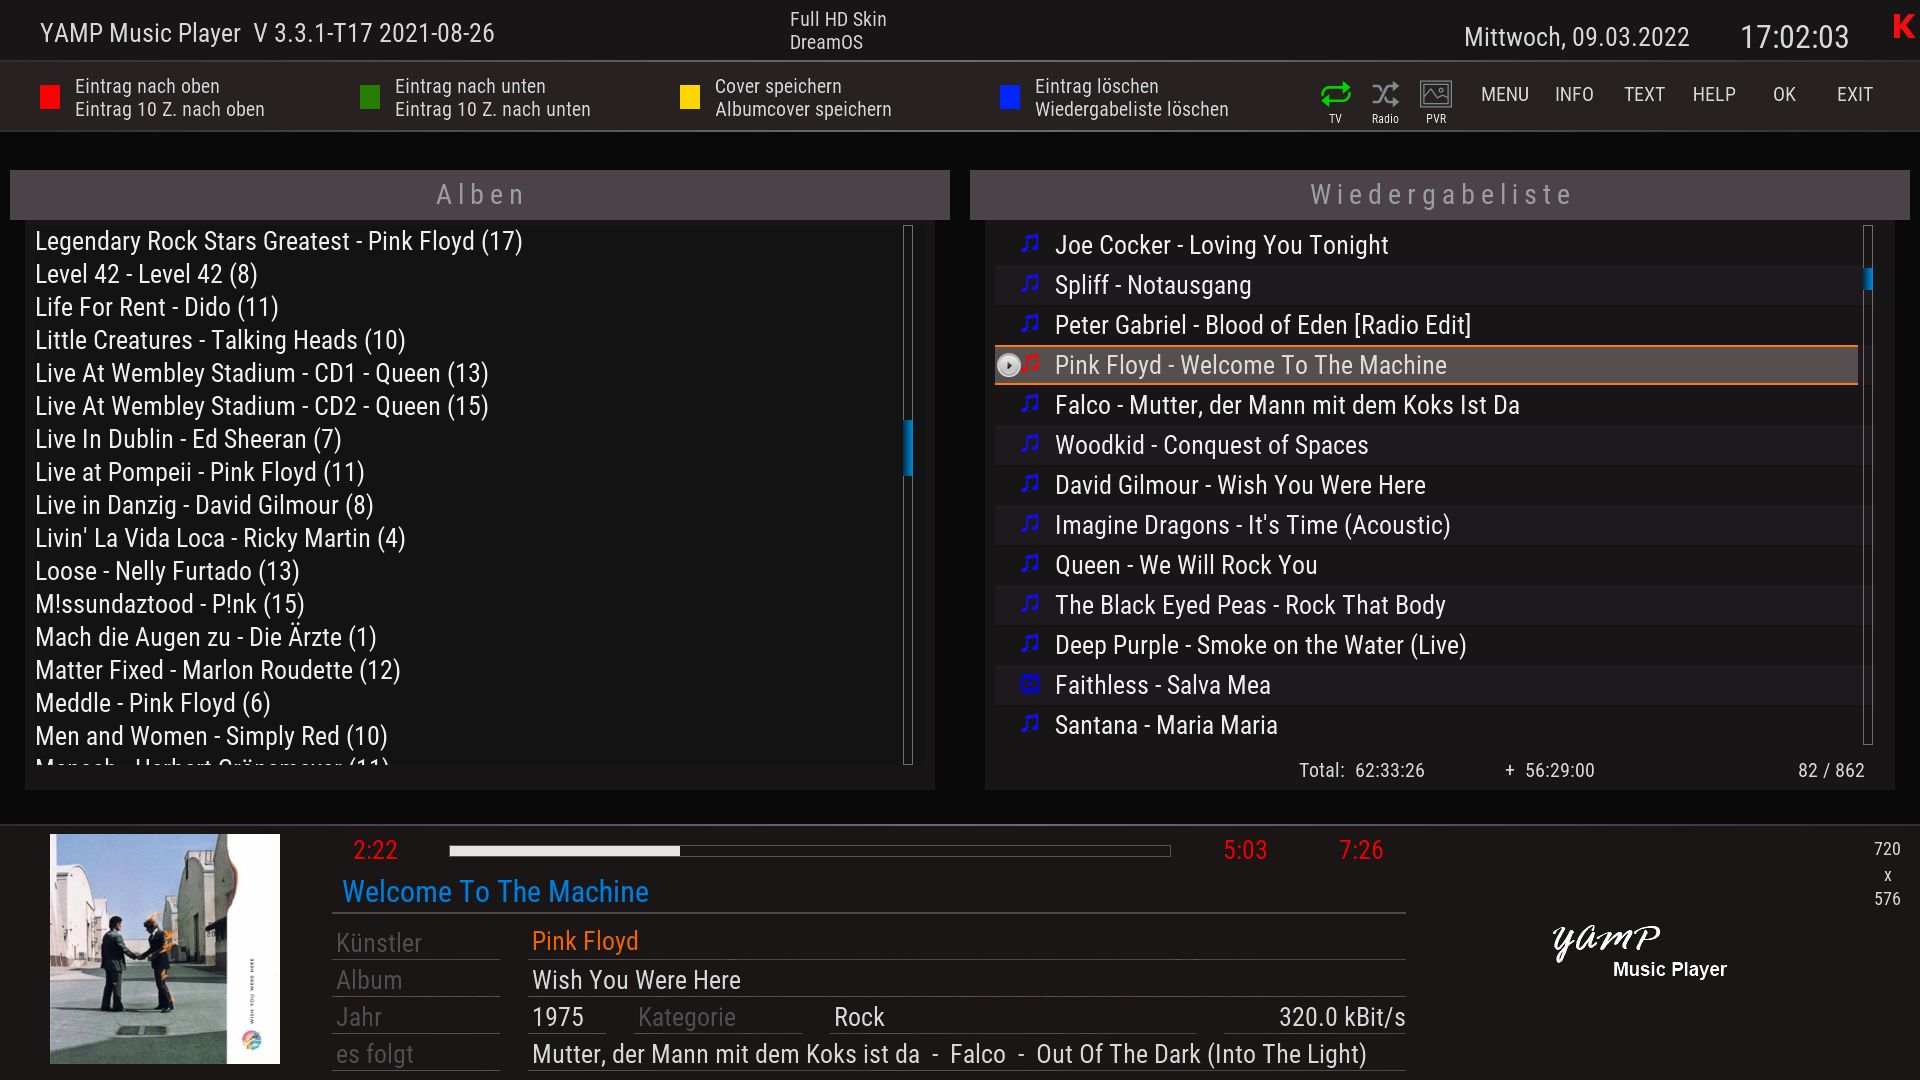This screenshot has height=1080, width=1920.
Task: Click the blue Eintrag löschen square
Action: point(1010,97)
